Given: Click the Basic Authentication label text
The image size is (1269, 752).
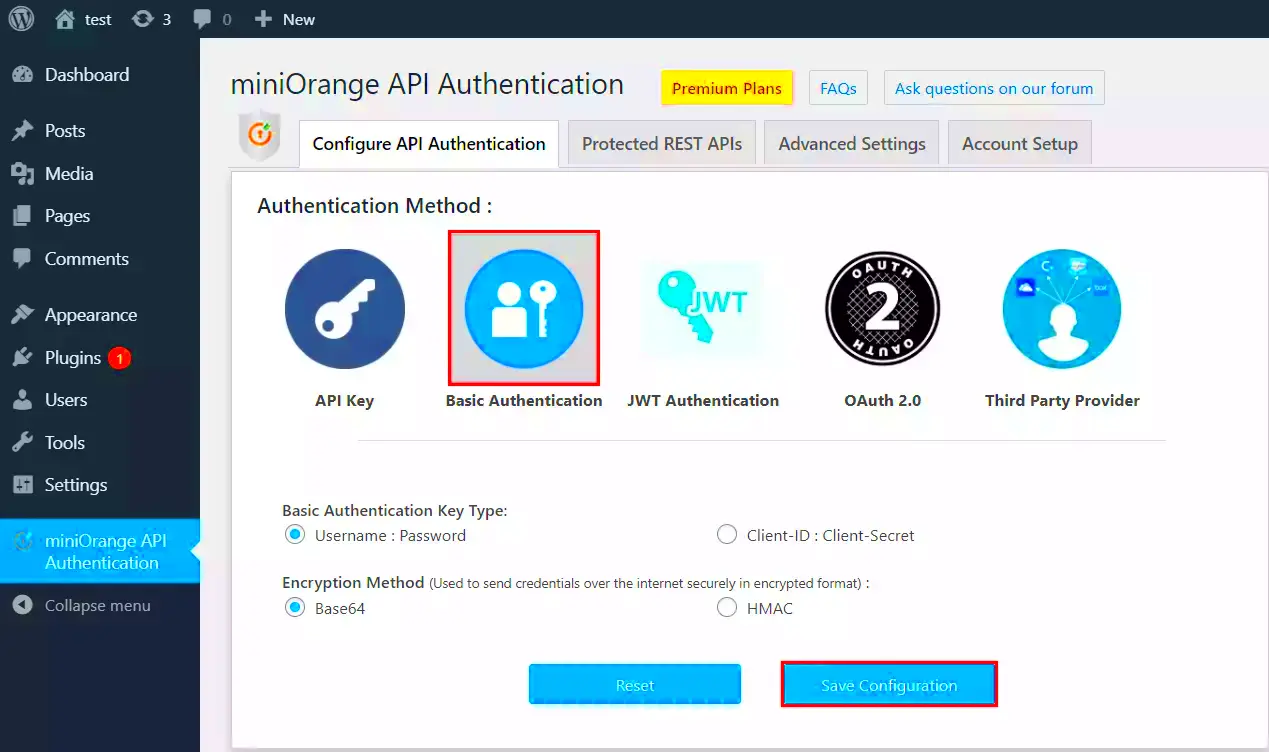Looking at the screenshot, I should point(524,401).
